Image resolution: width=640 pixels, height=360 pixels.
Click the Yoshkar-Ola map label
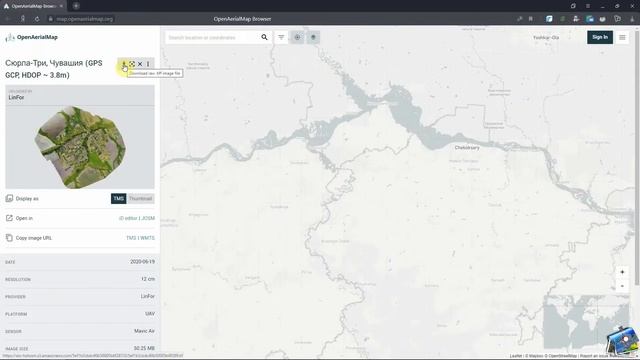(546, 38)
